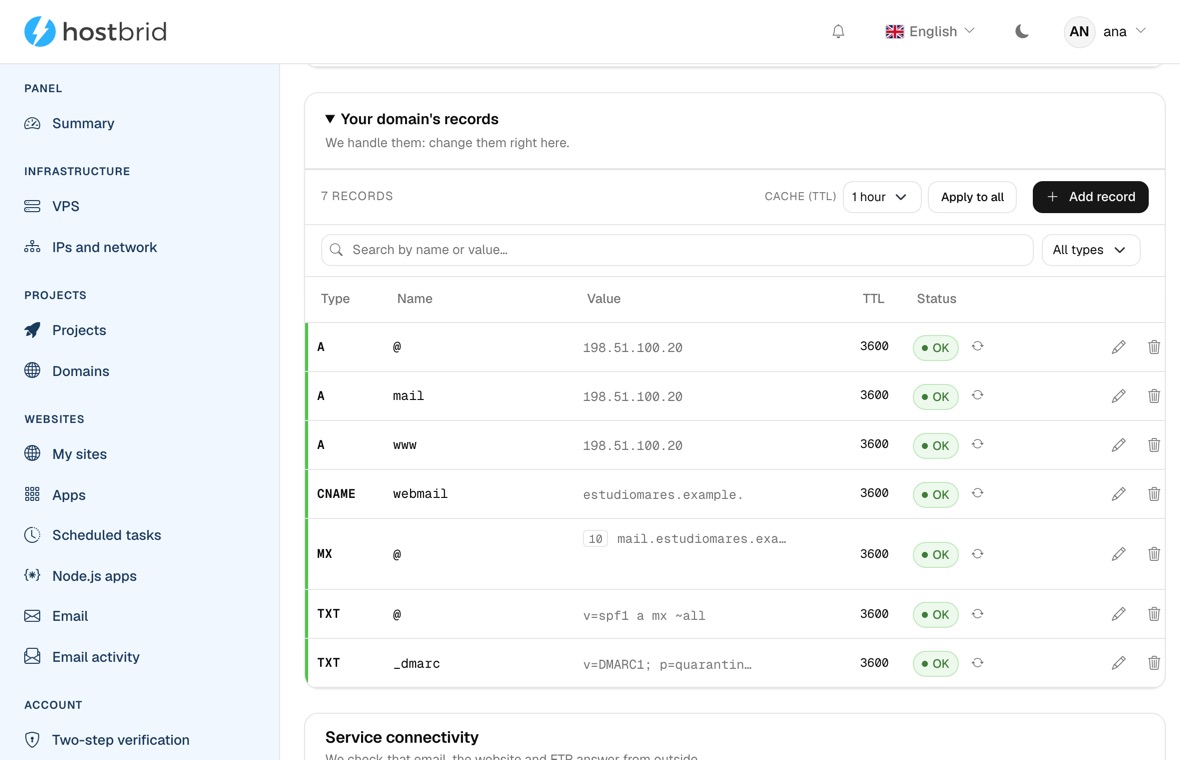The height and width of the screenshot is (760, 1180).
Task: Click the Type column header
Action: click(335, 299)
